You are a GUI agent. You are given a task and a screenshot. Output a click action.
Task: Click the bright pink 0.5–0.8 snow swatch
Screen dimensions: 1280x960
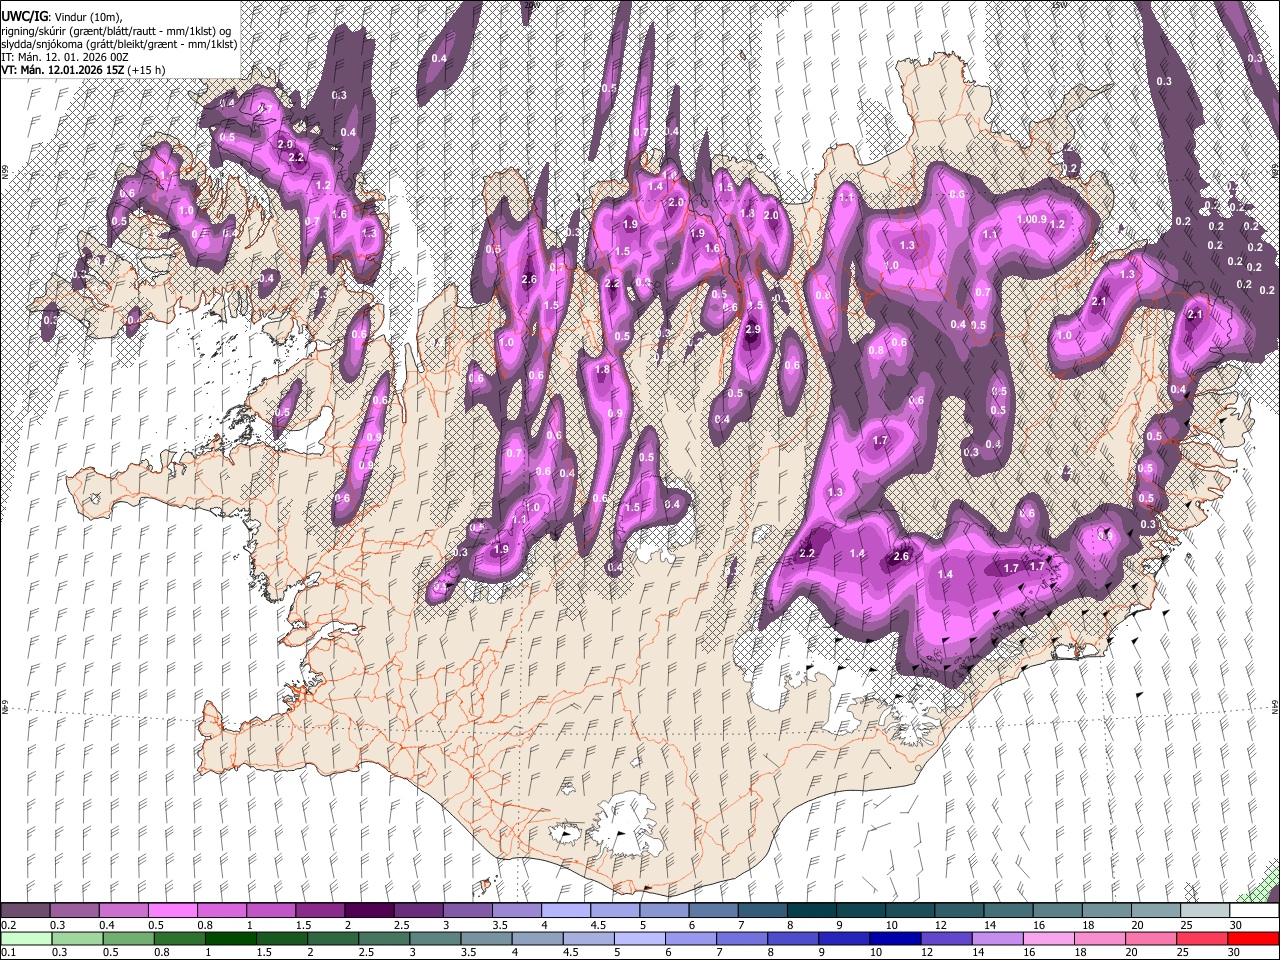[173, 911]
